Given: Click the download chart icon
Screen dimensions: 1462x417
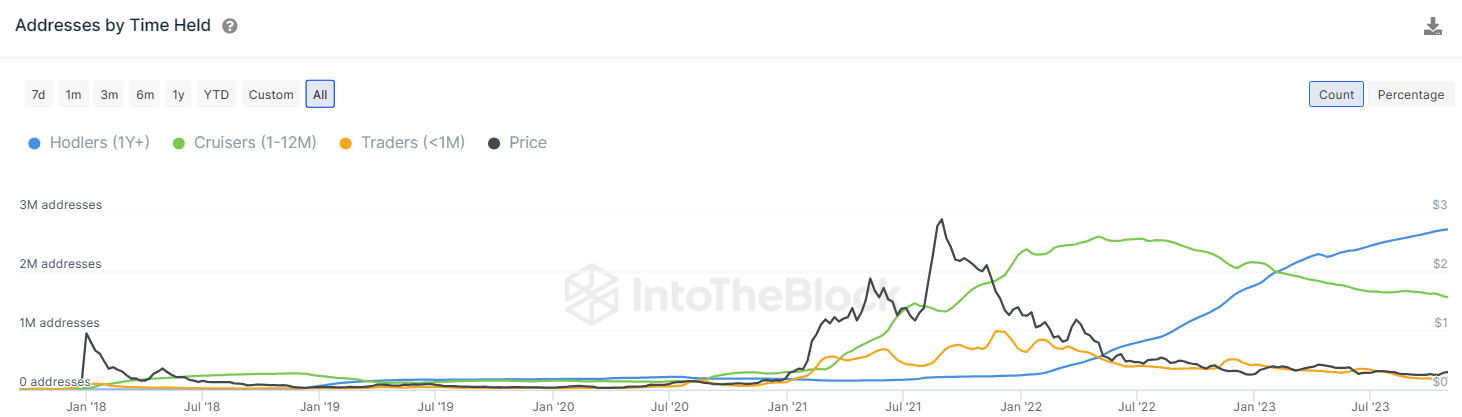Looking at the screenshot, I should tap(1433, 27).
